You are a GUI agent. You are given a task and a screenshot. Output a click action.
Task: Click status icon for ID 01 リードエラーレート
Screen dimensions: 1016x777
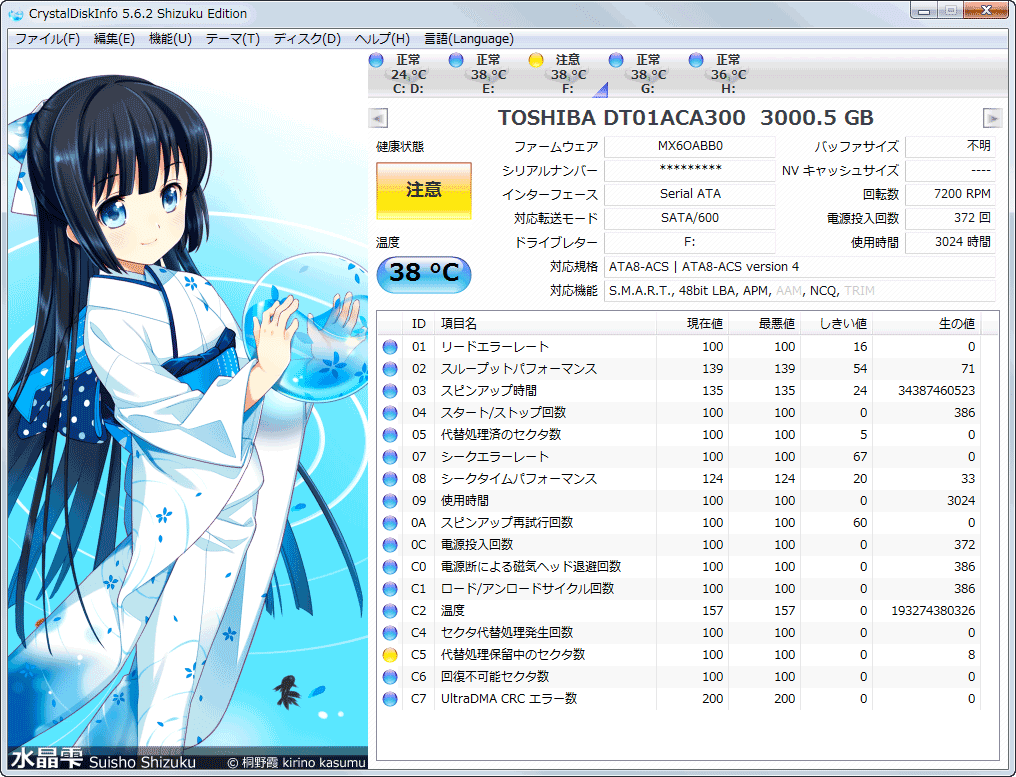tap(390, 347)
